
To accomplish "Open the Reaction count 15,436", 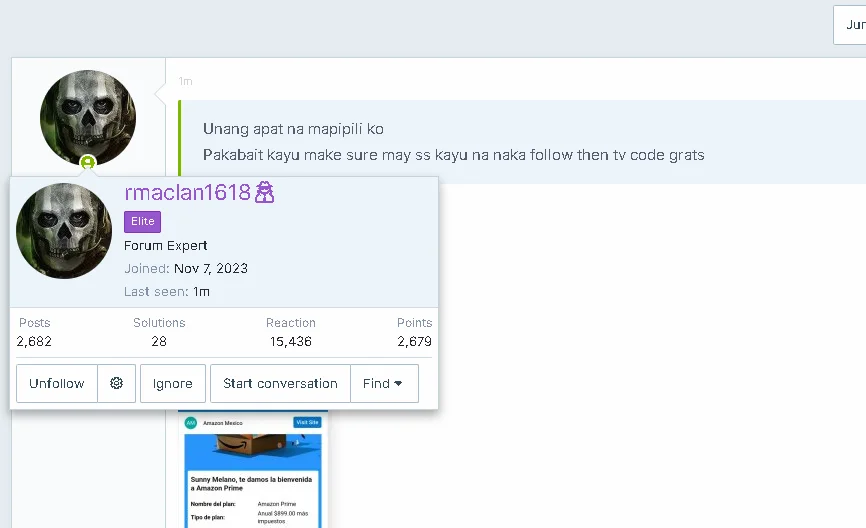I will tap(291, 341).
